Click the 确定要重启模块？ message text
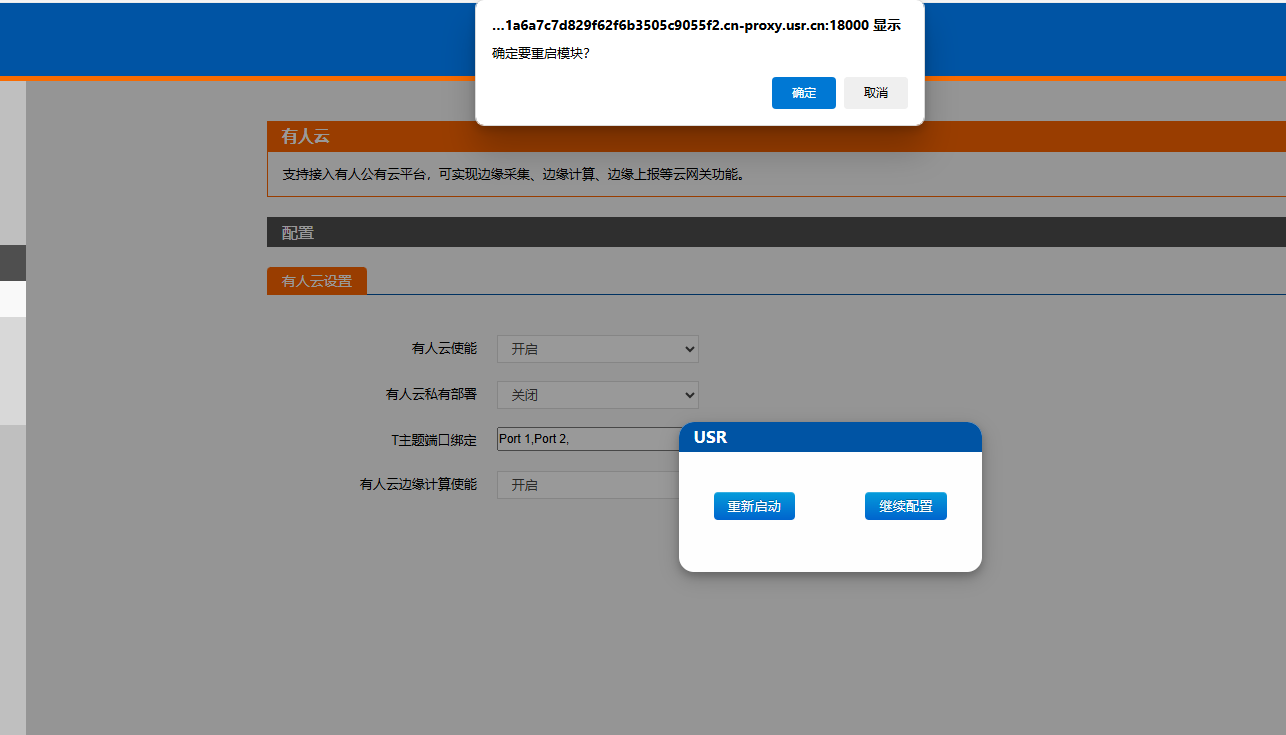1286x735 pixels. (541, 53)
